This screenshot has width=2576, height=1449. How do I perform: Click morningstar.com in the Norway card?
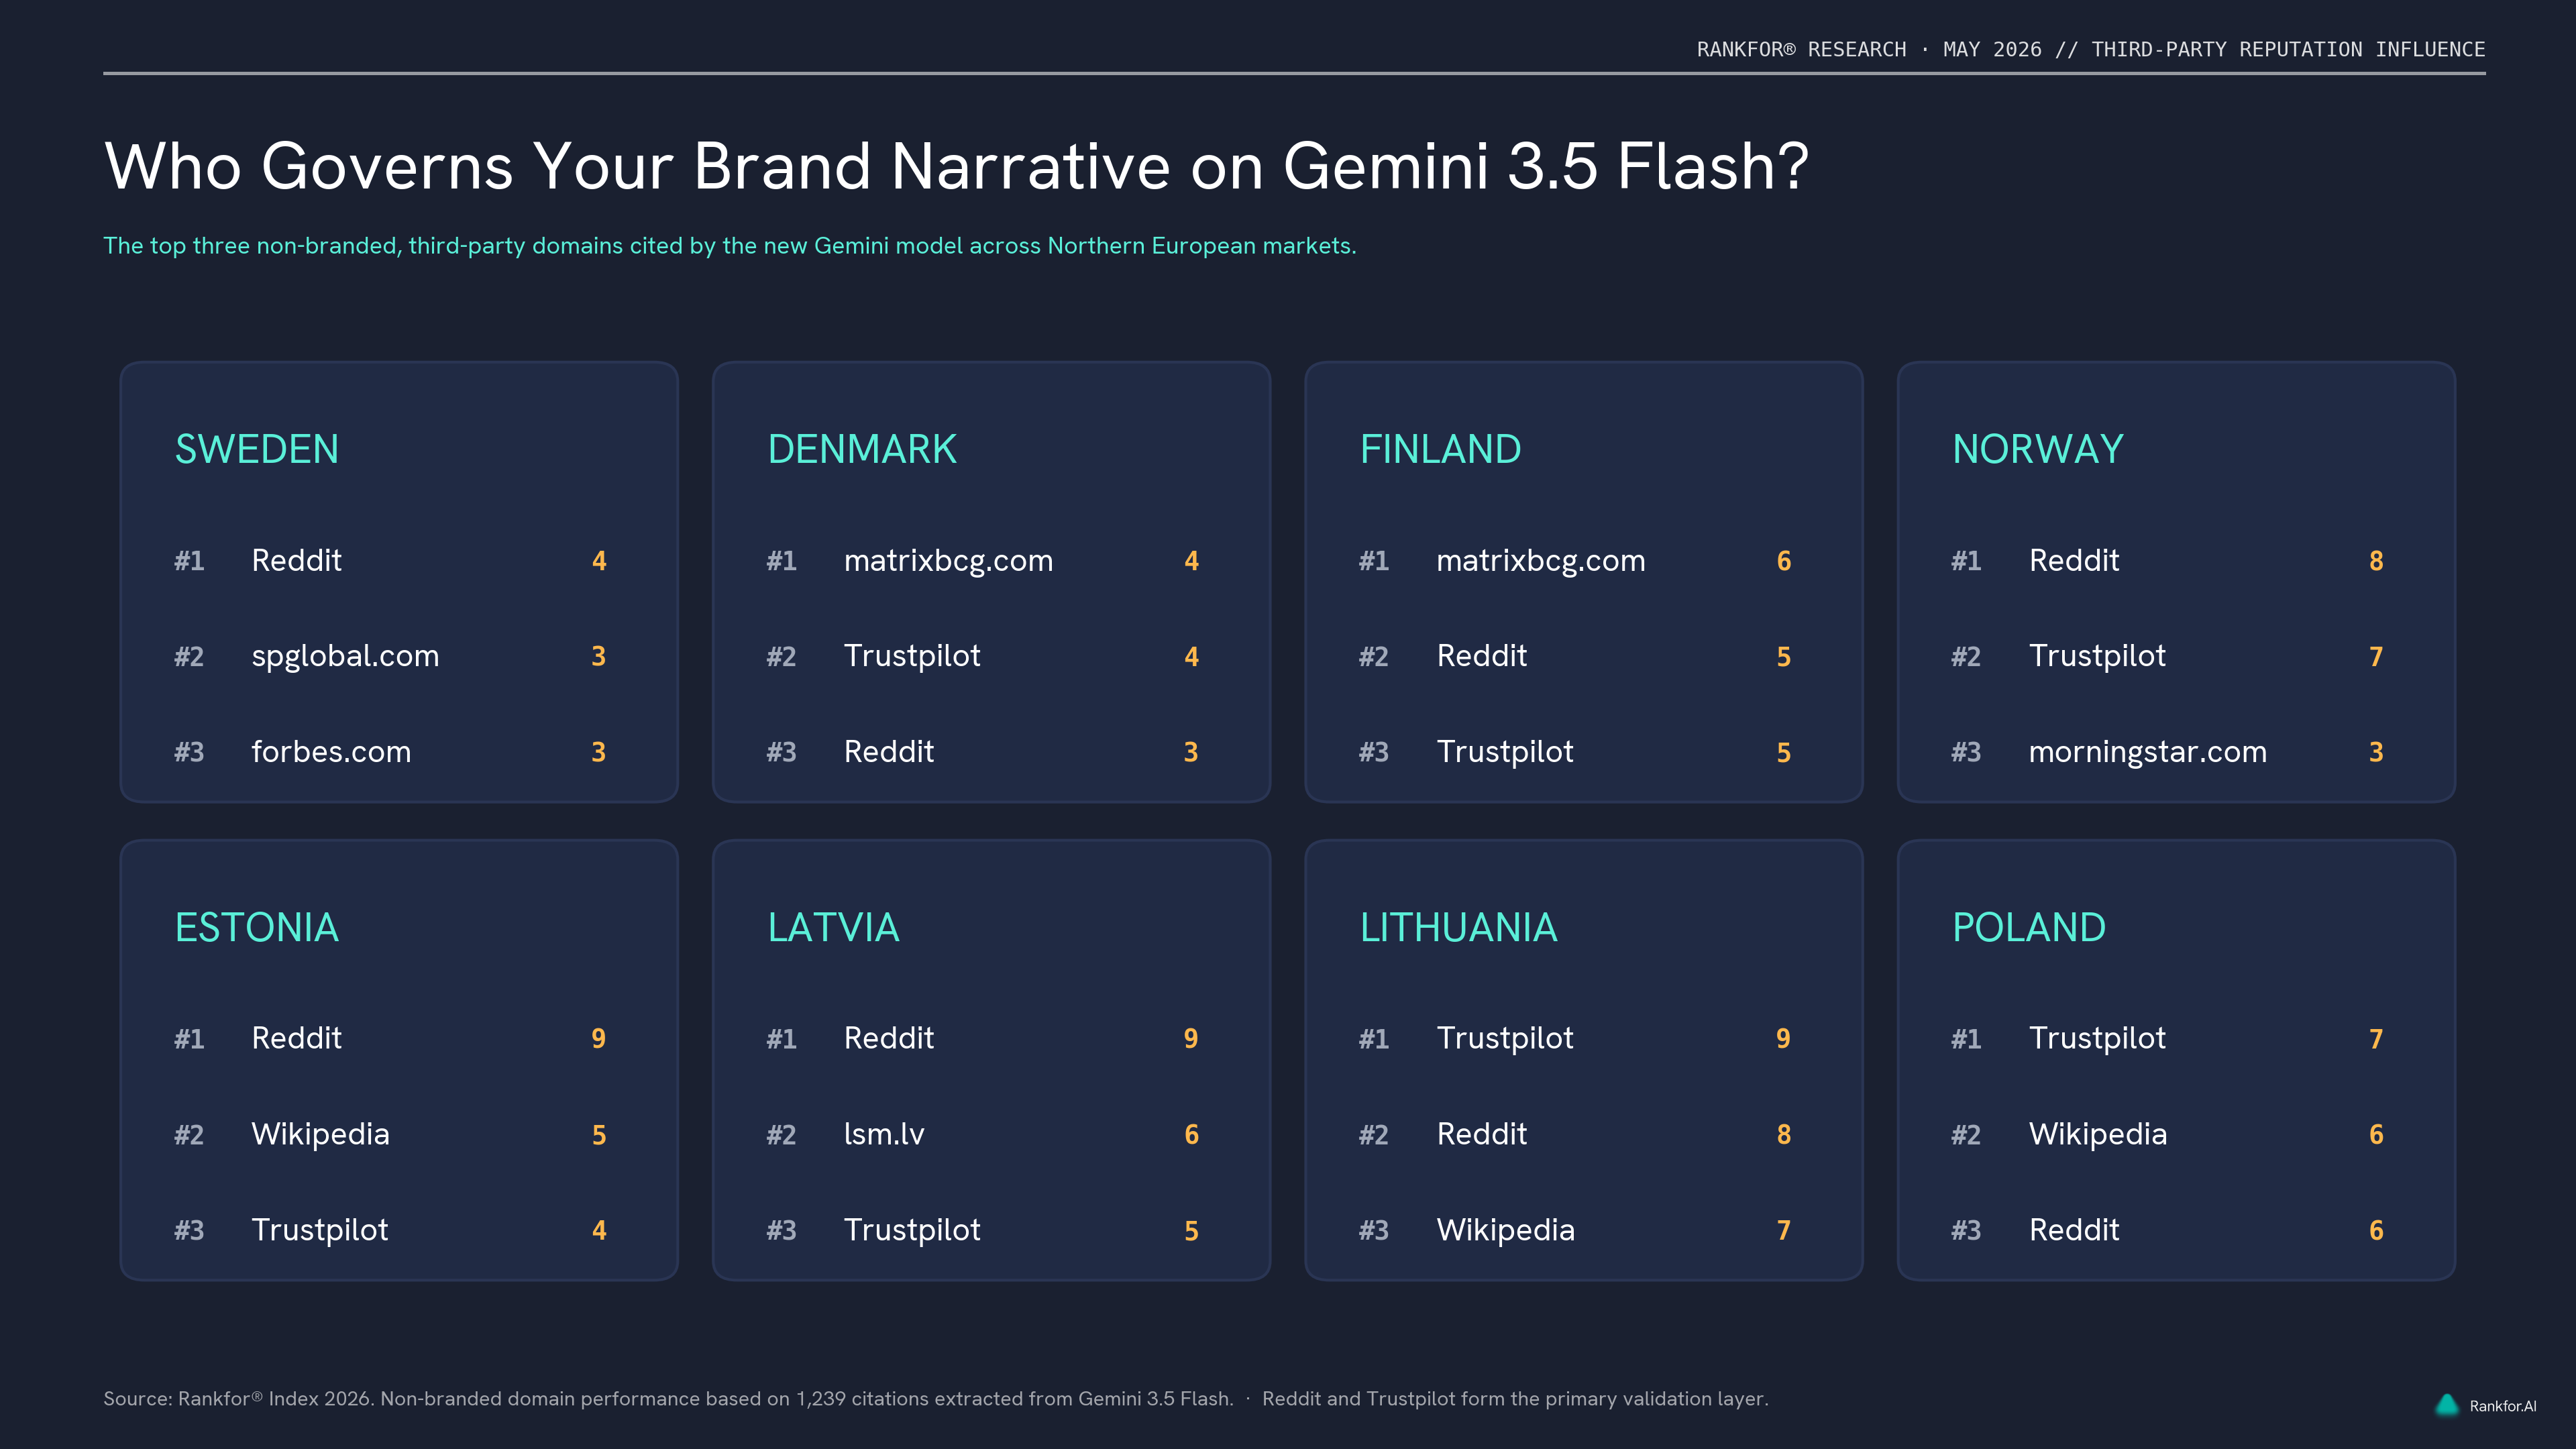pos(2147,753)
